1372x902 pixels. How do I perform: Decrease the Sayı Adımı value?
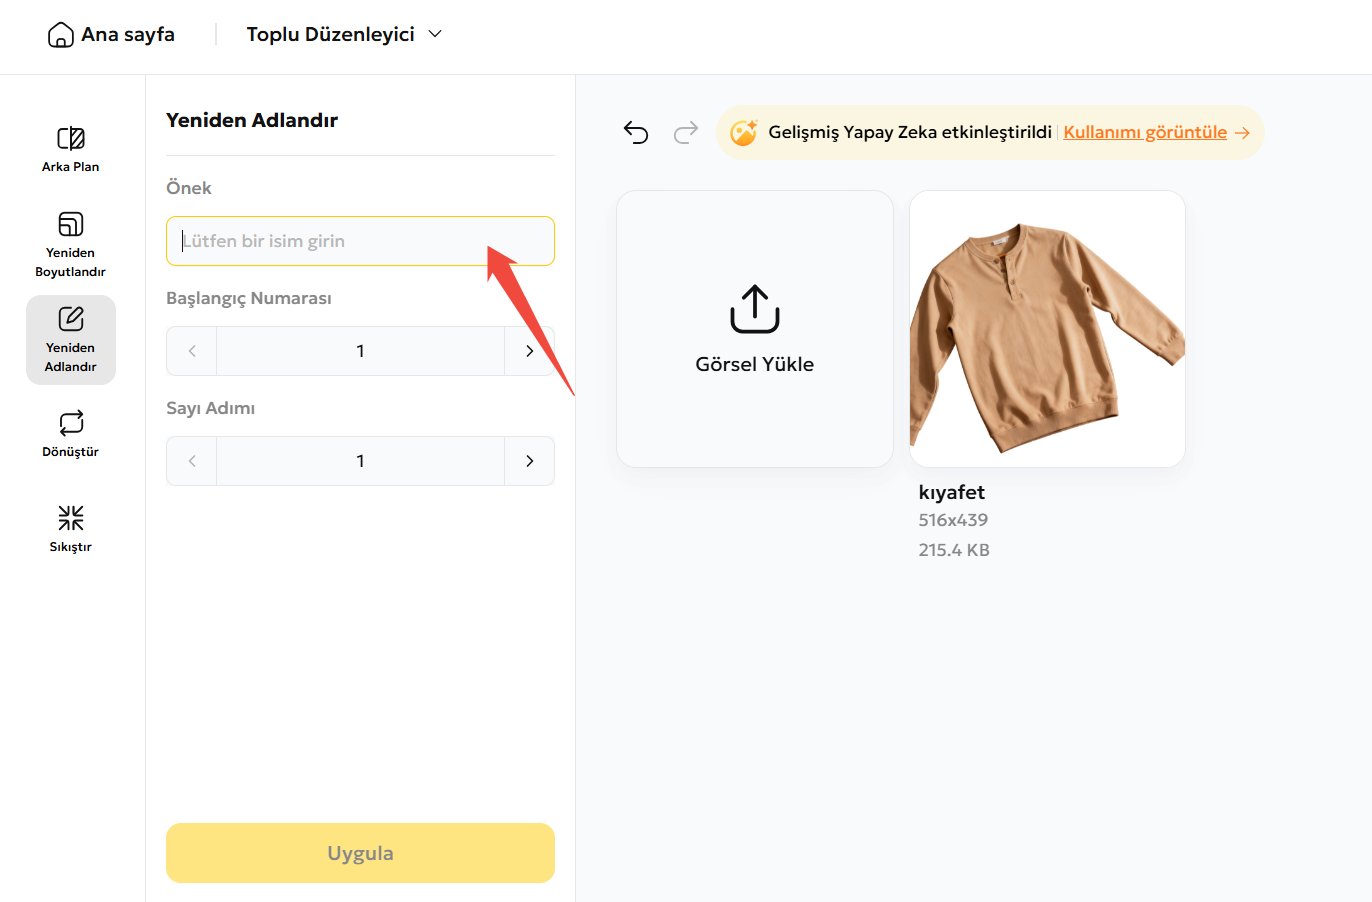click(x=192, y=461)
